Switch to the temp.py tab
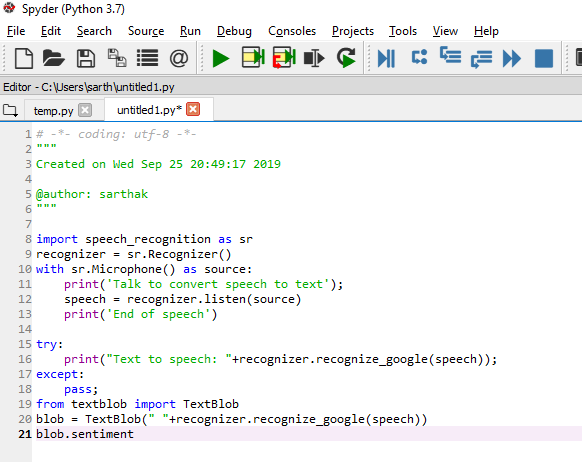The height and width of the screenshot is (462, 582). [x=53, y=111]
